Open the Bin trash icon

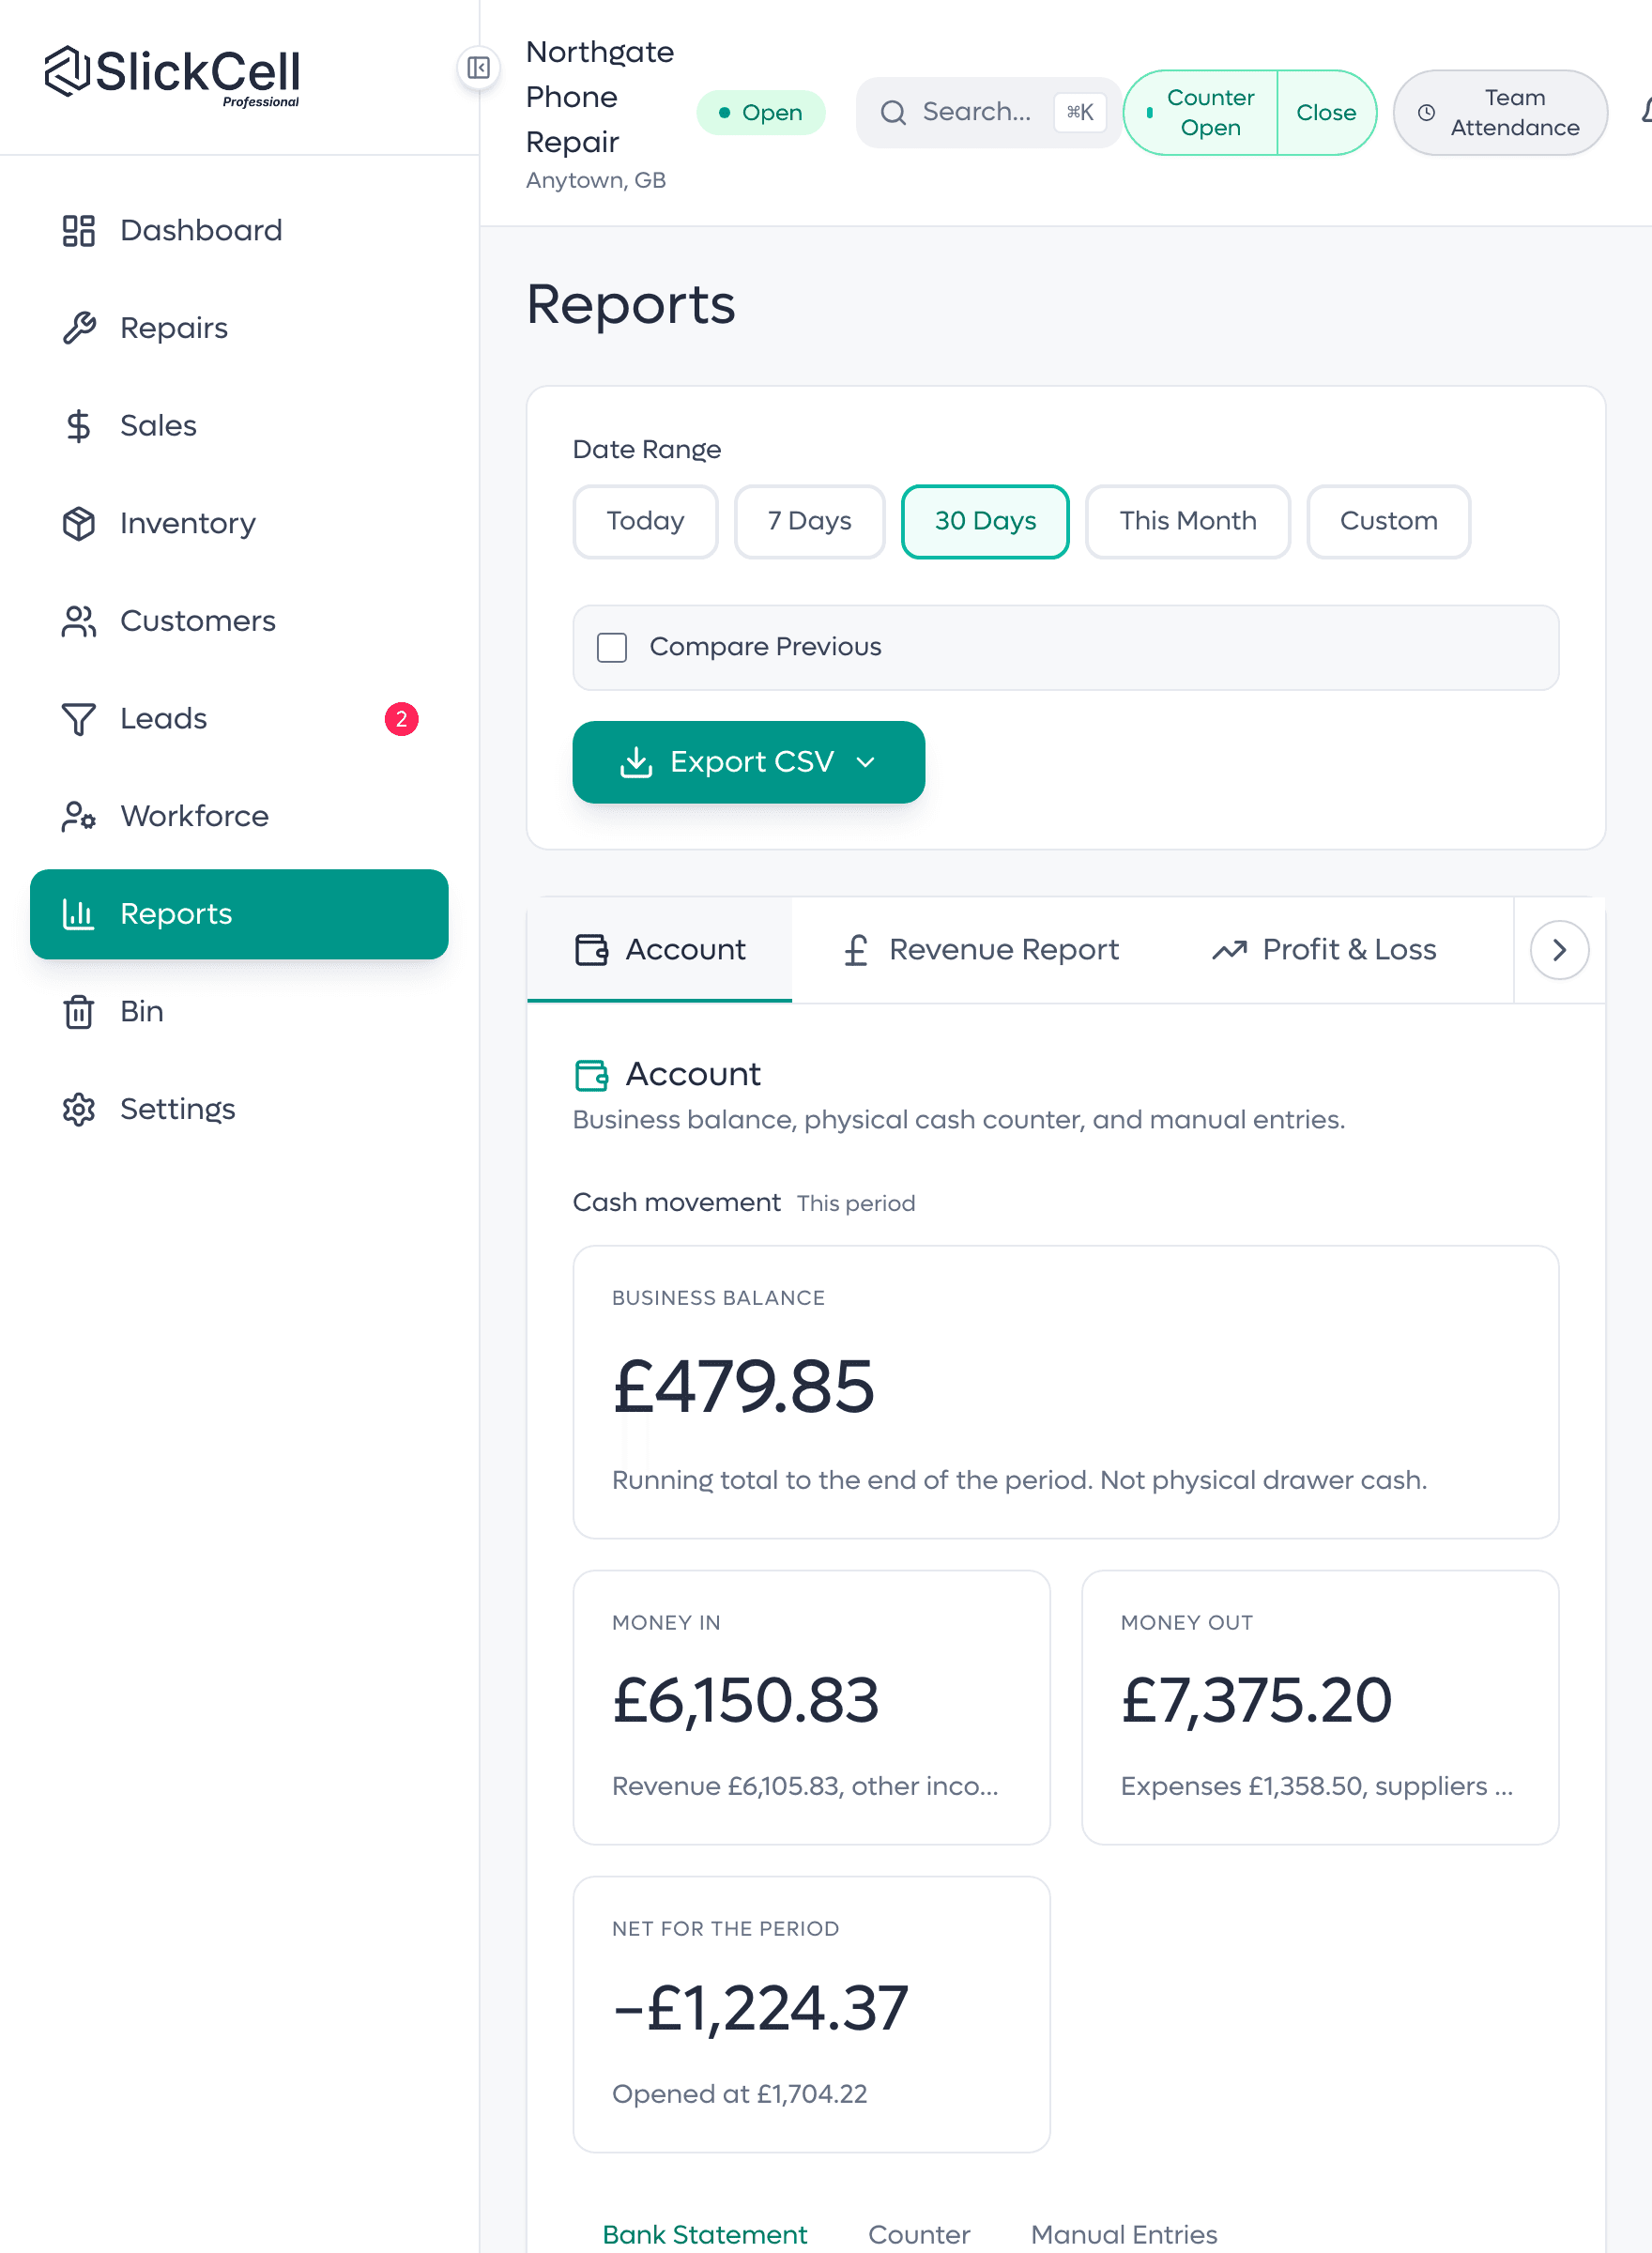(78, 1012)
